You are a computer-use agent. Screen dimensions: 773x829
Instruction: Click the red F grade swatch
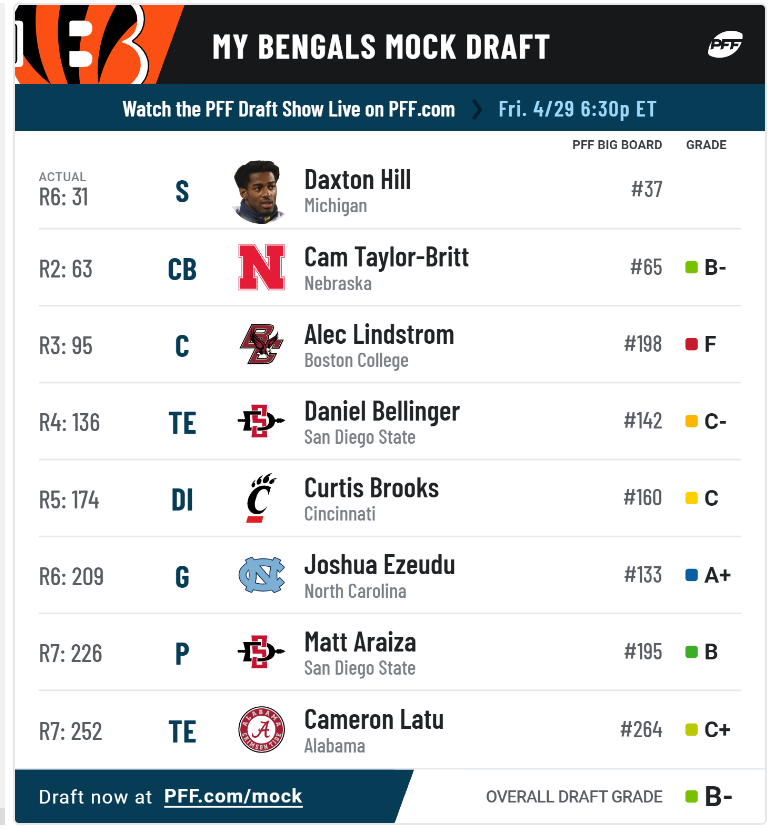[x=691, y=344]
